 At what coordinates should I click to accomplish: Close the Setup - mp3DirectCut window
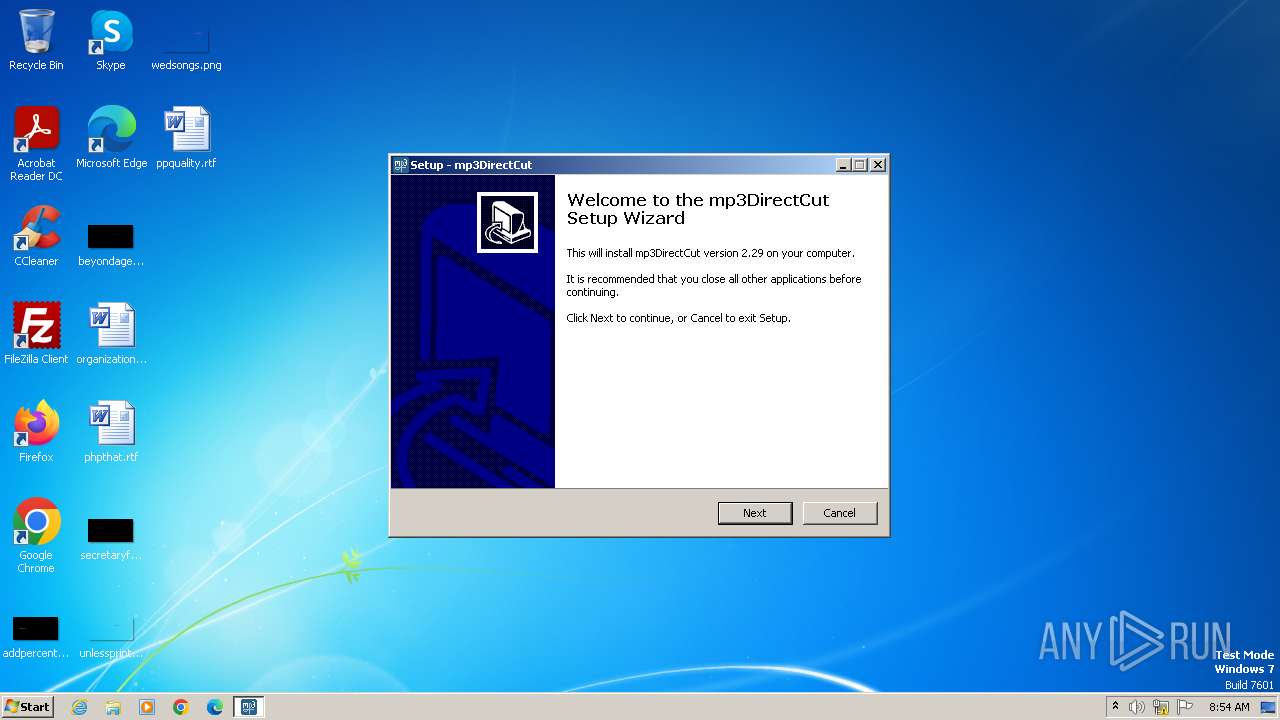click(x=878, y=165)
